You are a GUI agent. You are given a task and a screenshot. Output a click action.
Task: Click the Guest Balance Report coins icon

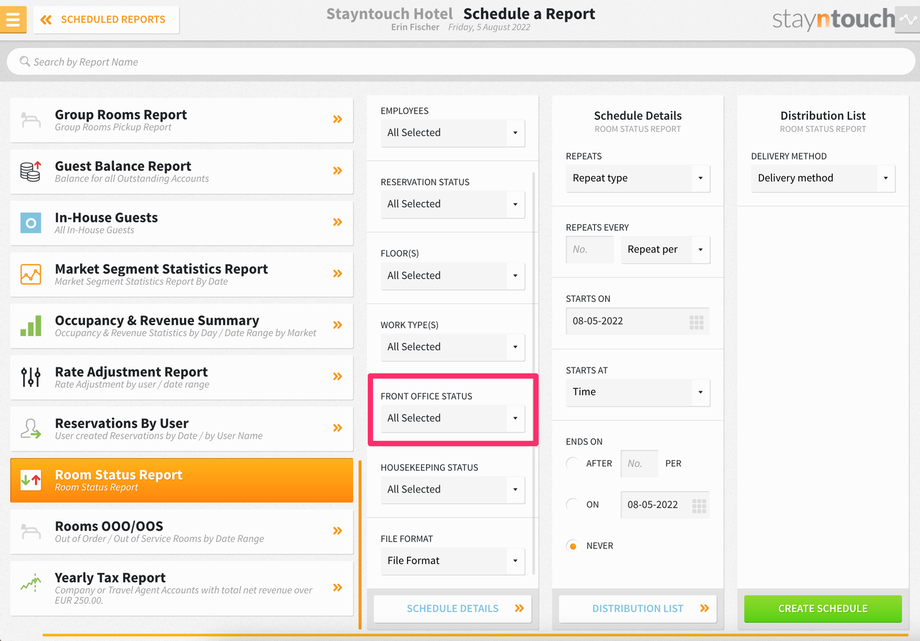[31, 171]
